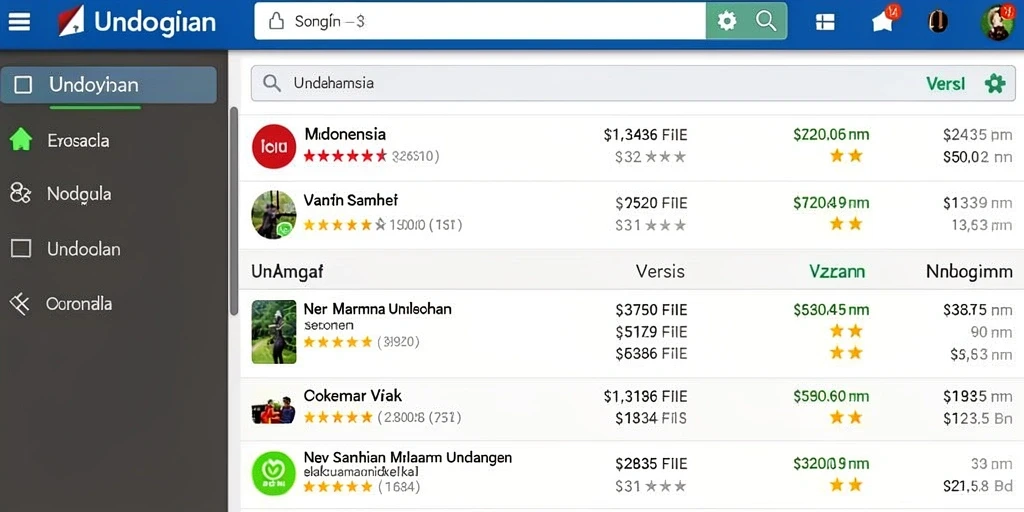Open Erosacla in the sidebar
This screenshot has width=1024, height=512.
pos(78,140)
